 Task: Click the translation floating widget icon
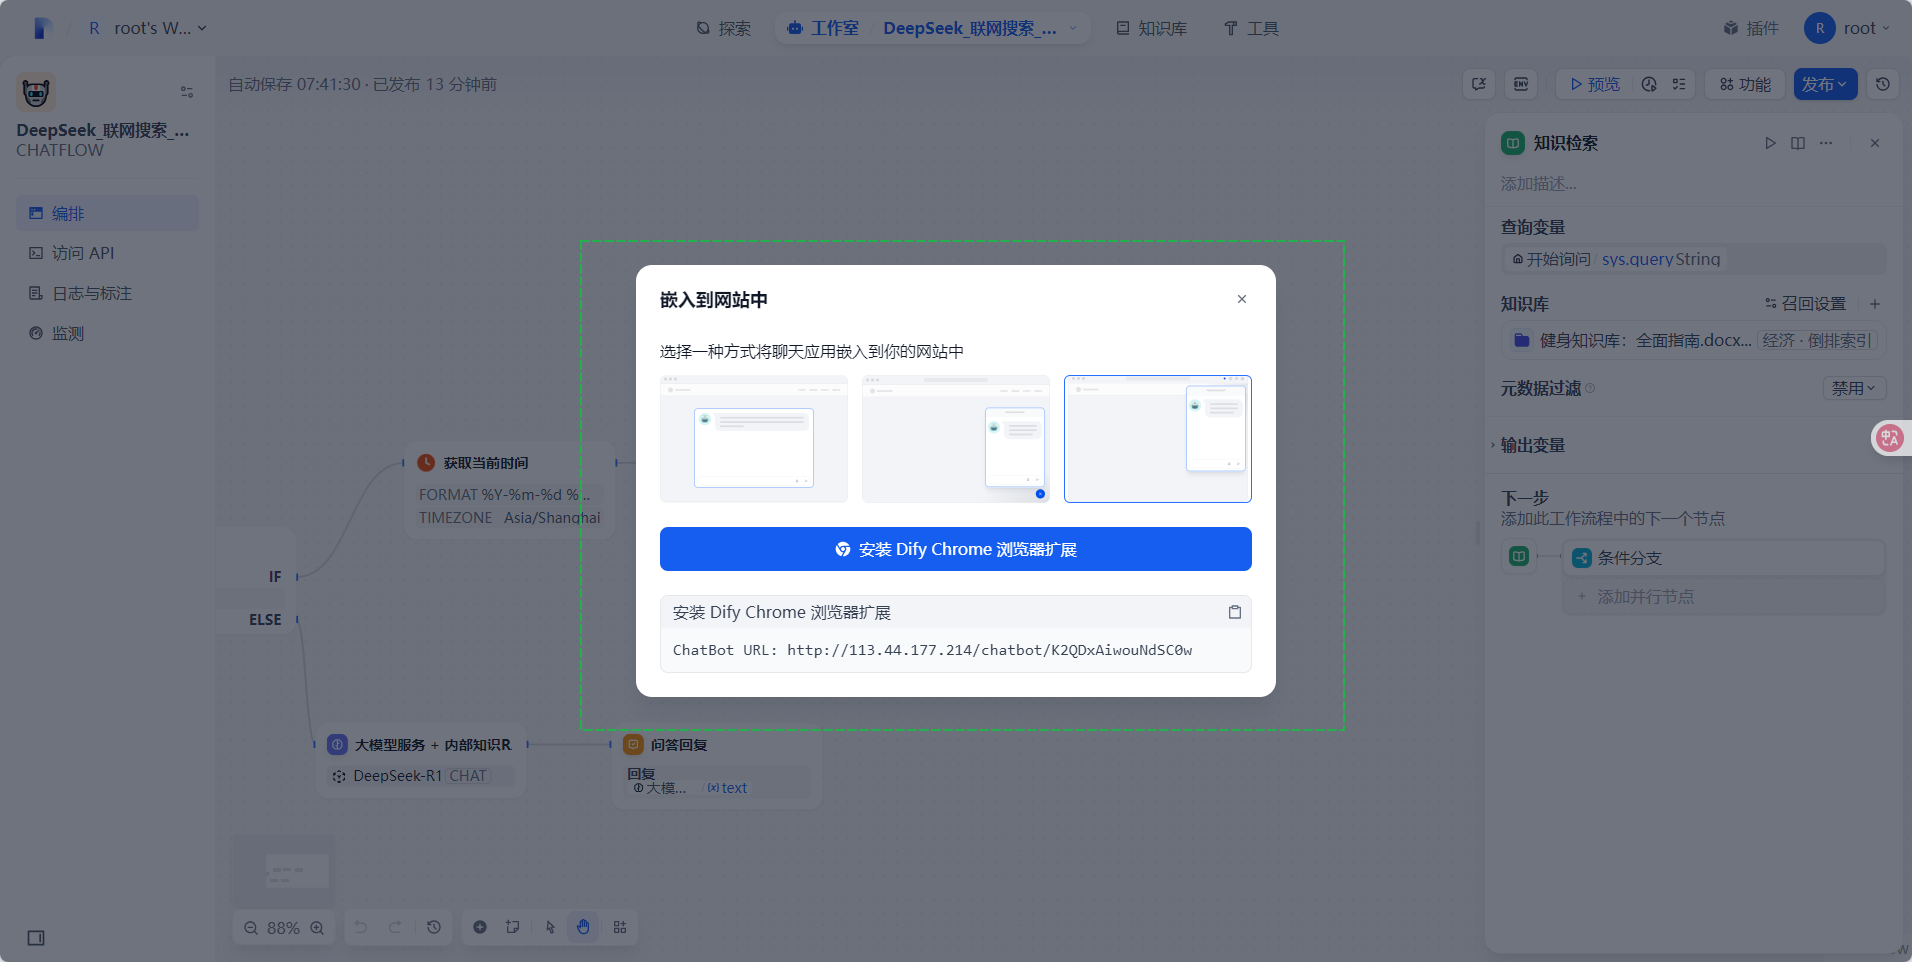point(1890,438)
